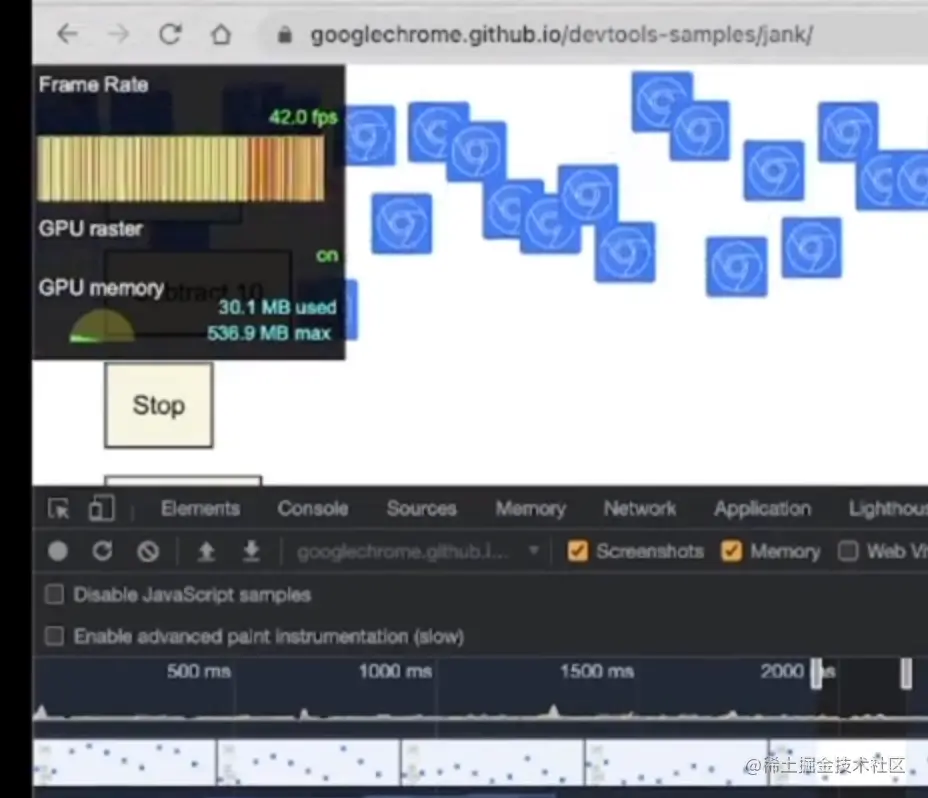The width and height of the screenshot is (928, 798).
Task: Click the 500 ms timeline marker
Action: tap(198, 671)
